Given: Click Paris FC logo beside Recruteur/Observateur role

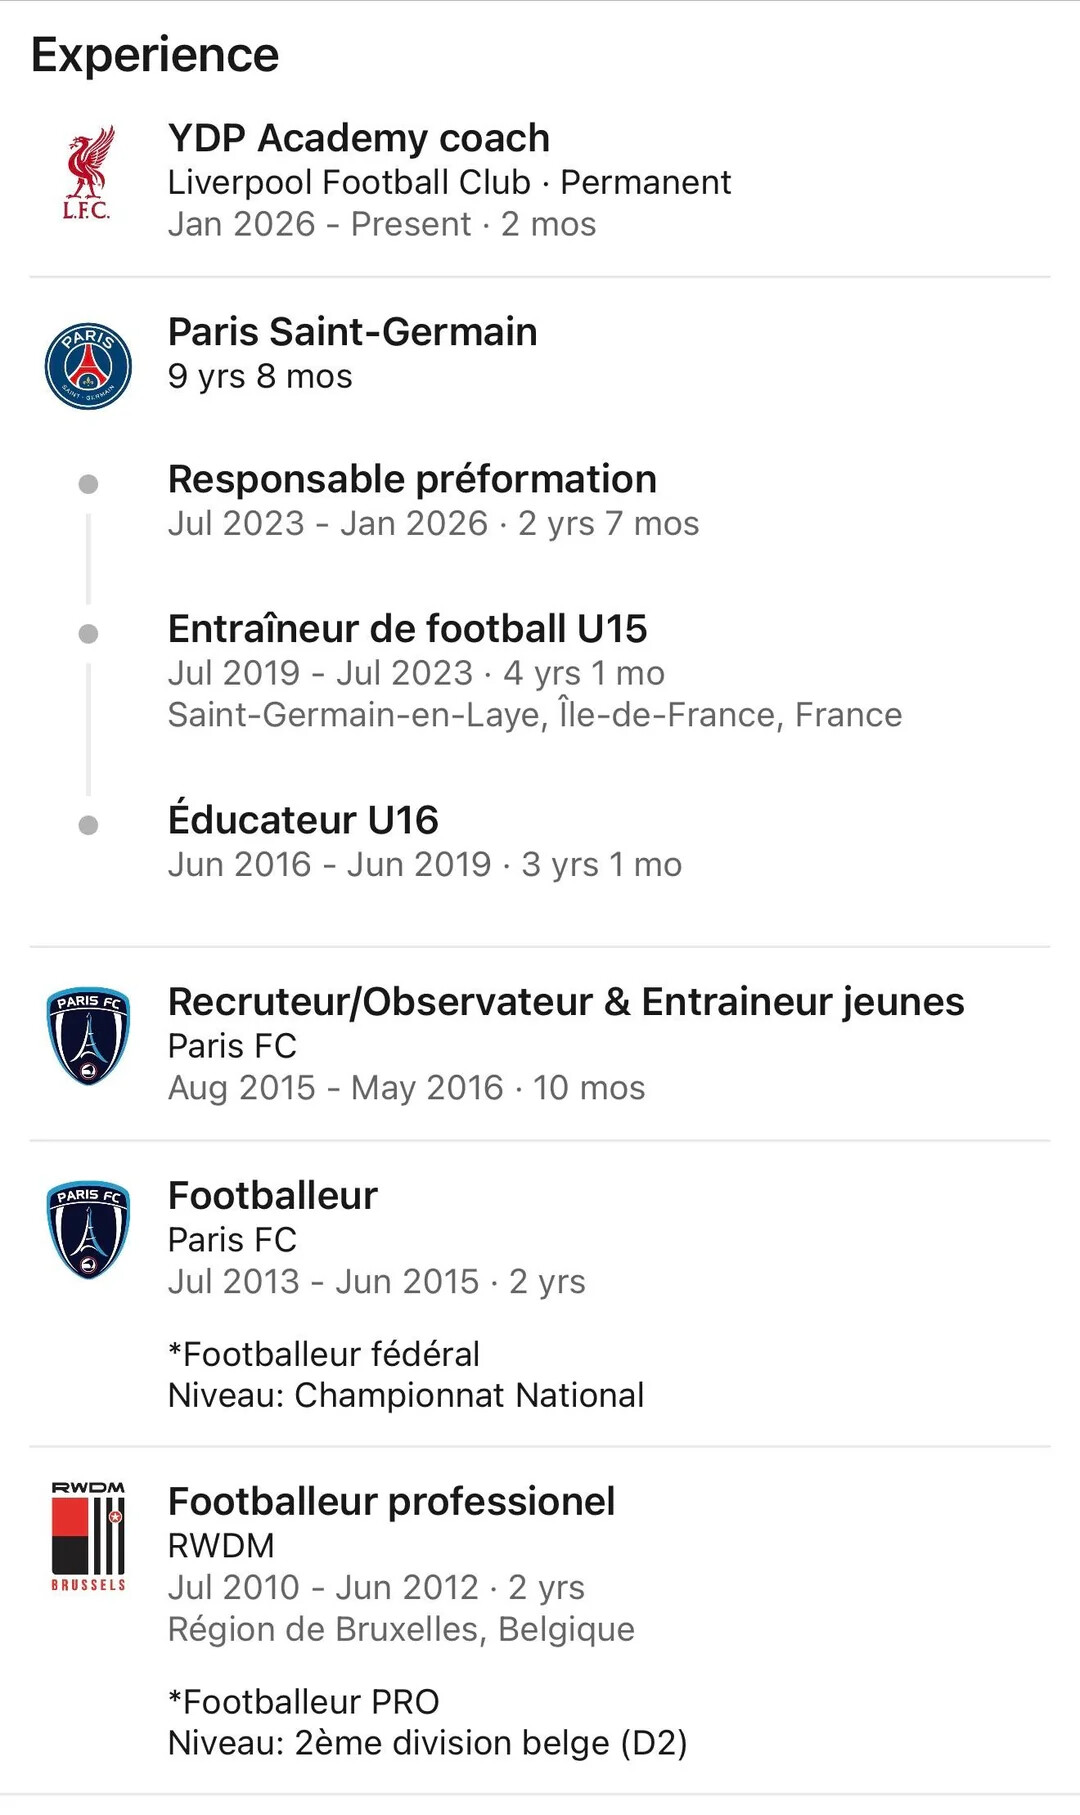Looking at the screenshot, I should click(88, 1036).
